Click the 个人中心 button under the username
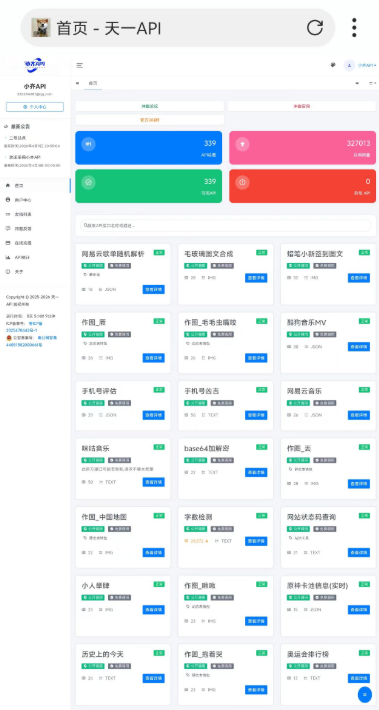The image size is (379, 710). coord(35,107)
